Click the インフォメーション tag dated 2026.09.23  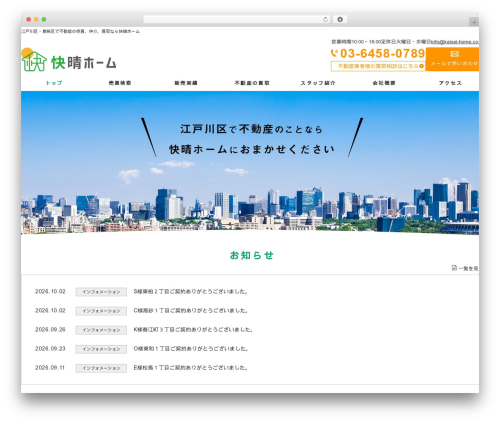point(101,349)
